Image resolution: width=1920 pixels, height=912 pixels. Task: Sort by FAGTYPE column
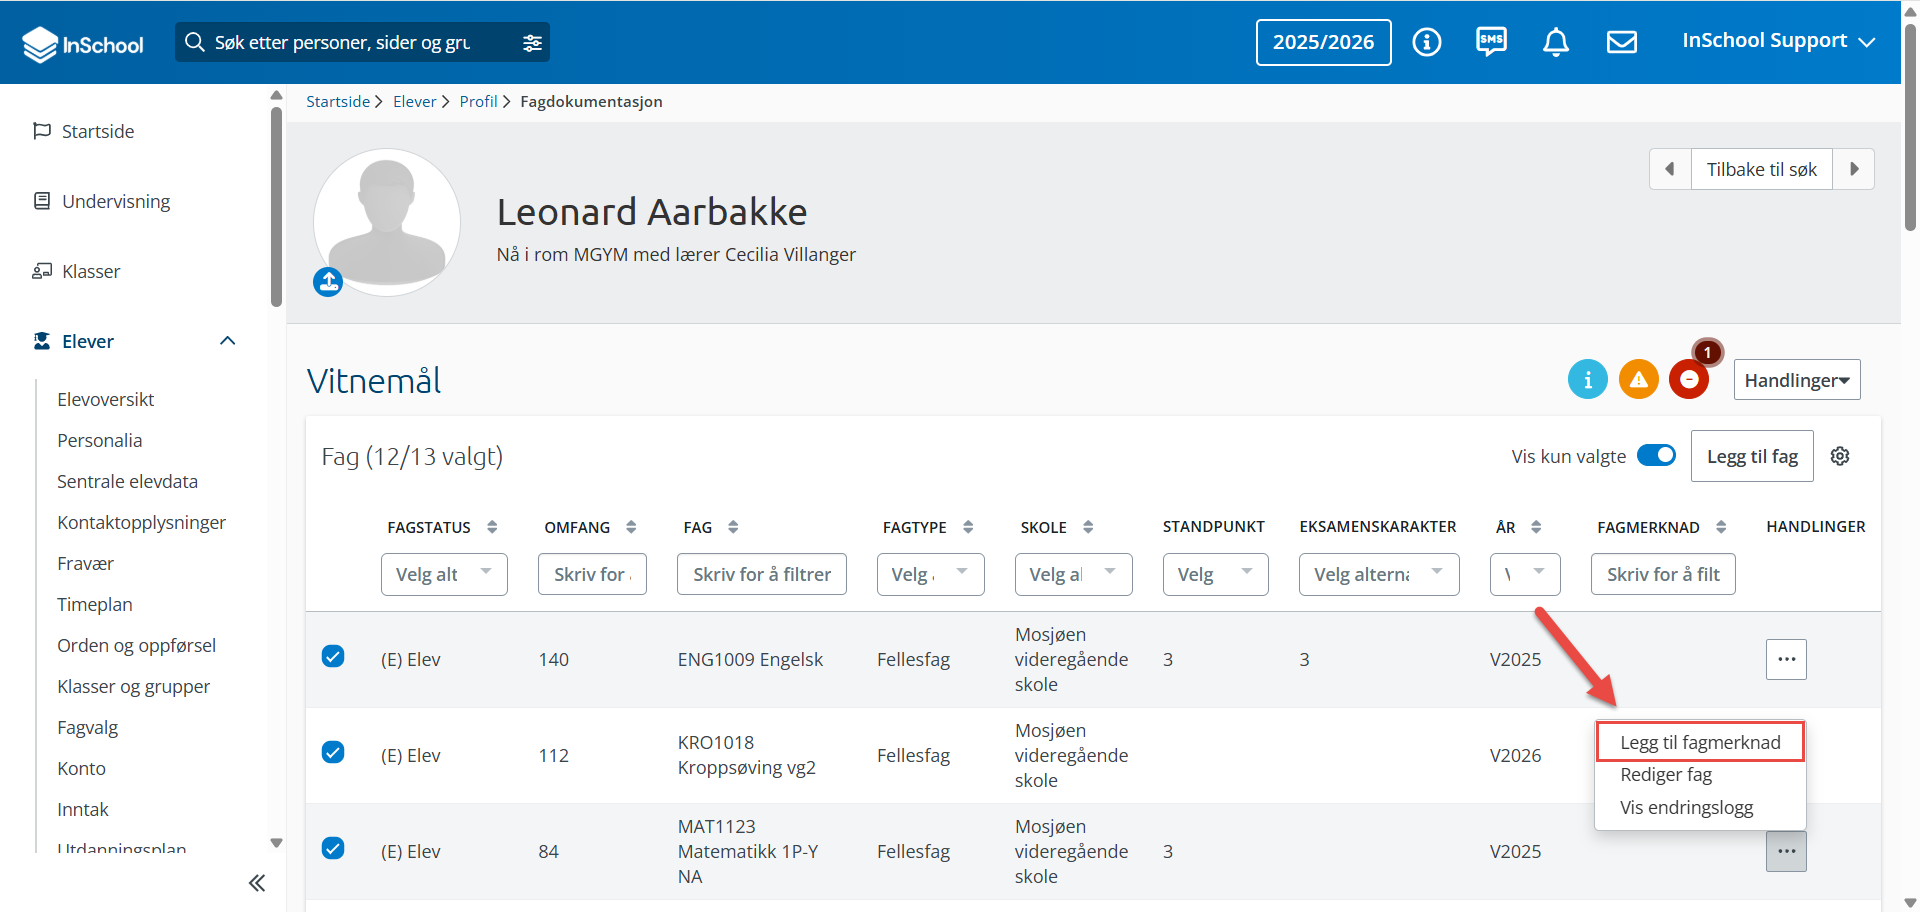point(968,527)
